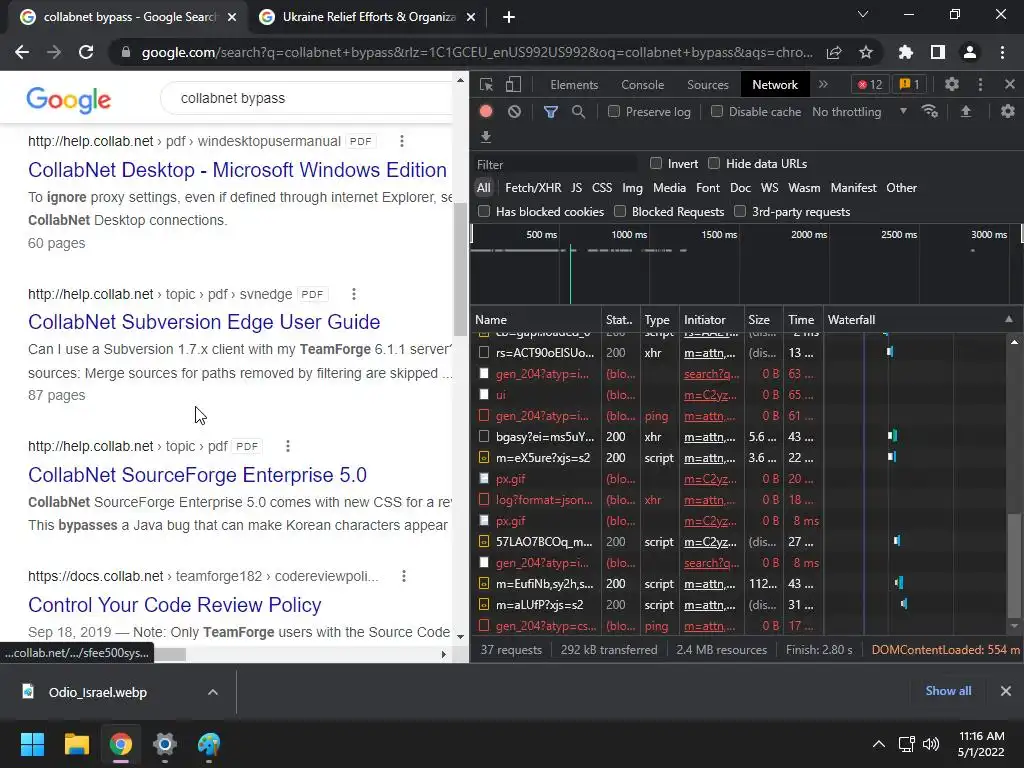Check Blocked Requests filter
Viewport: 1024px width, 768px height.
point(620,212)
